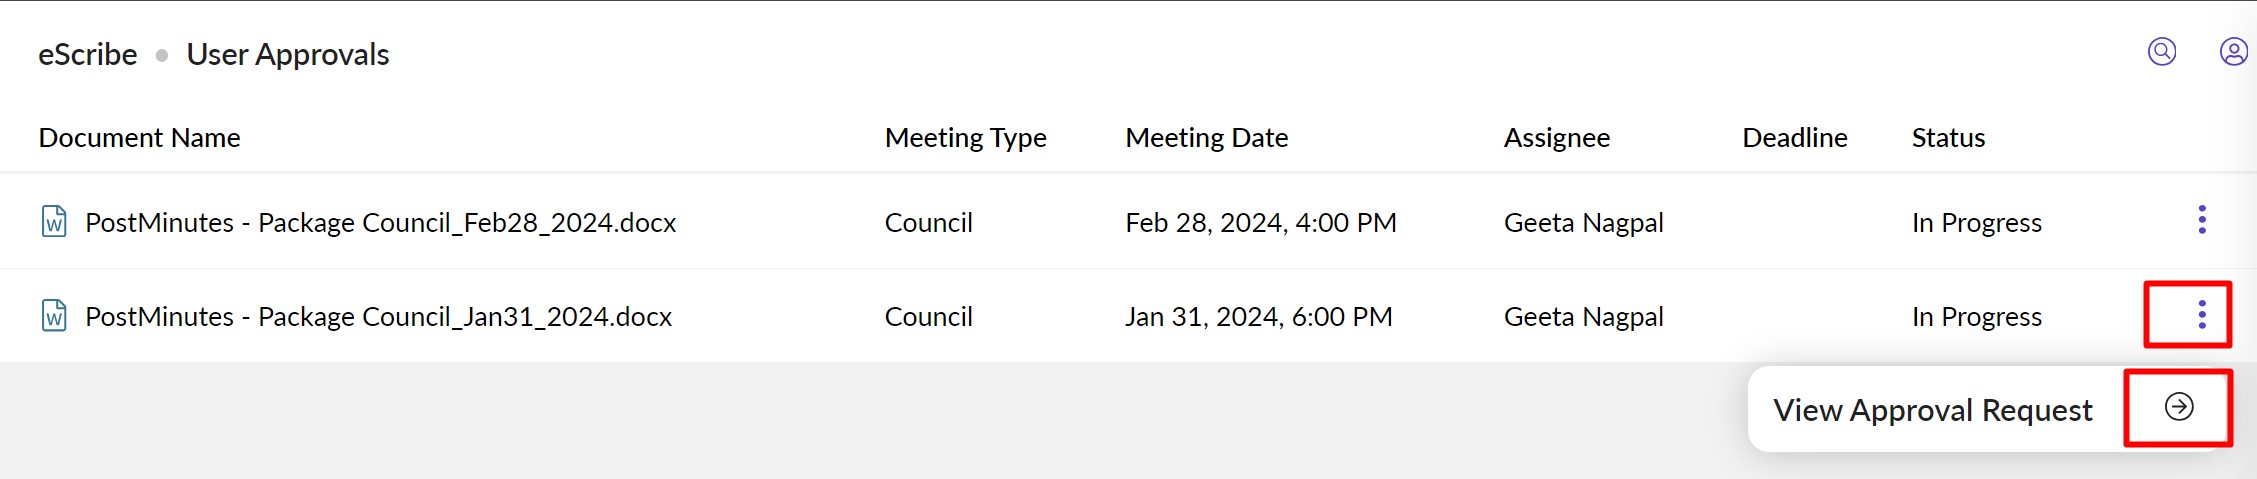The width and height of the screenshot is (2257, 479).
Task: Select View Approval Request menu option
Action: [x=1932, y=410]
